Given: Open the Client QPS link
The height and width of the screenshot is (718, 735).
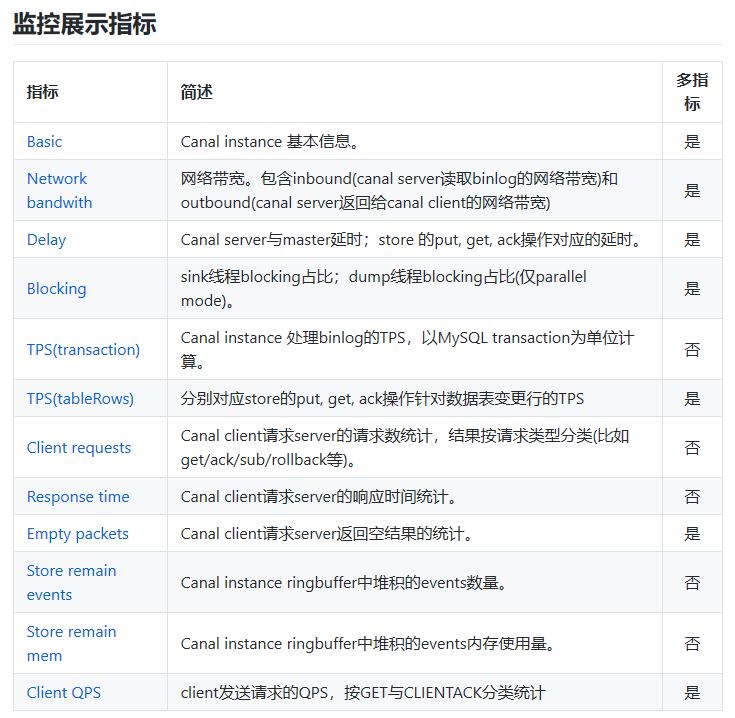Looking at the screenshot, I should (63, 693).
